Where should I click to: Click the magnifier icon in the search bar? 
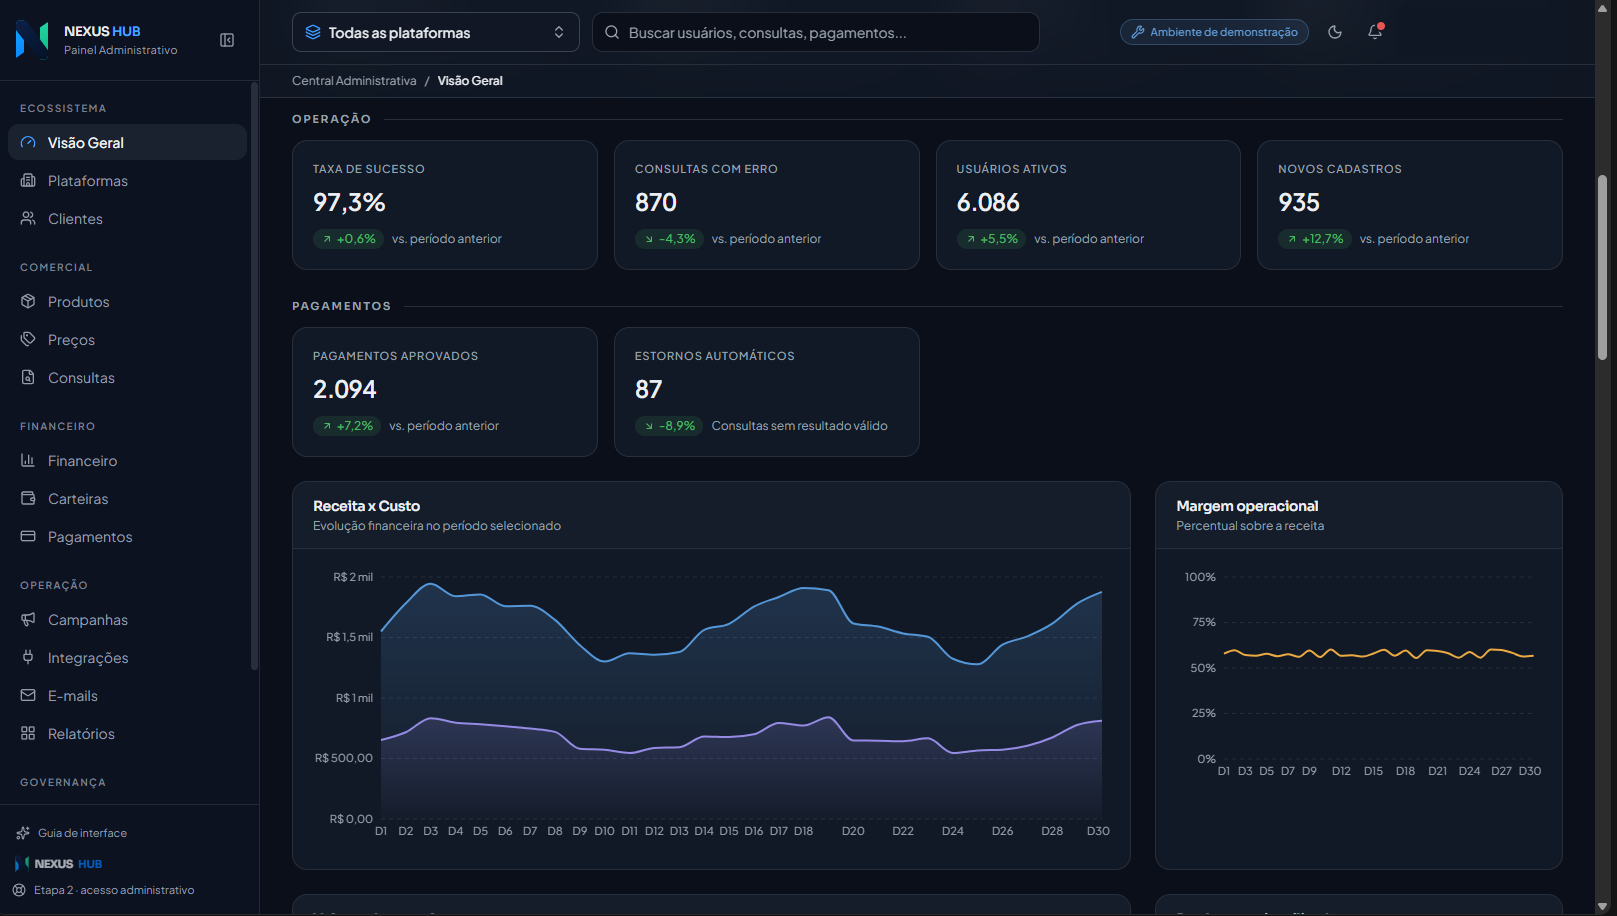[x=612, y=33]
